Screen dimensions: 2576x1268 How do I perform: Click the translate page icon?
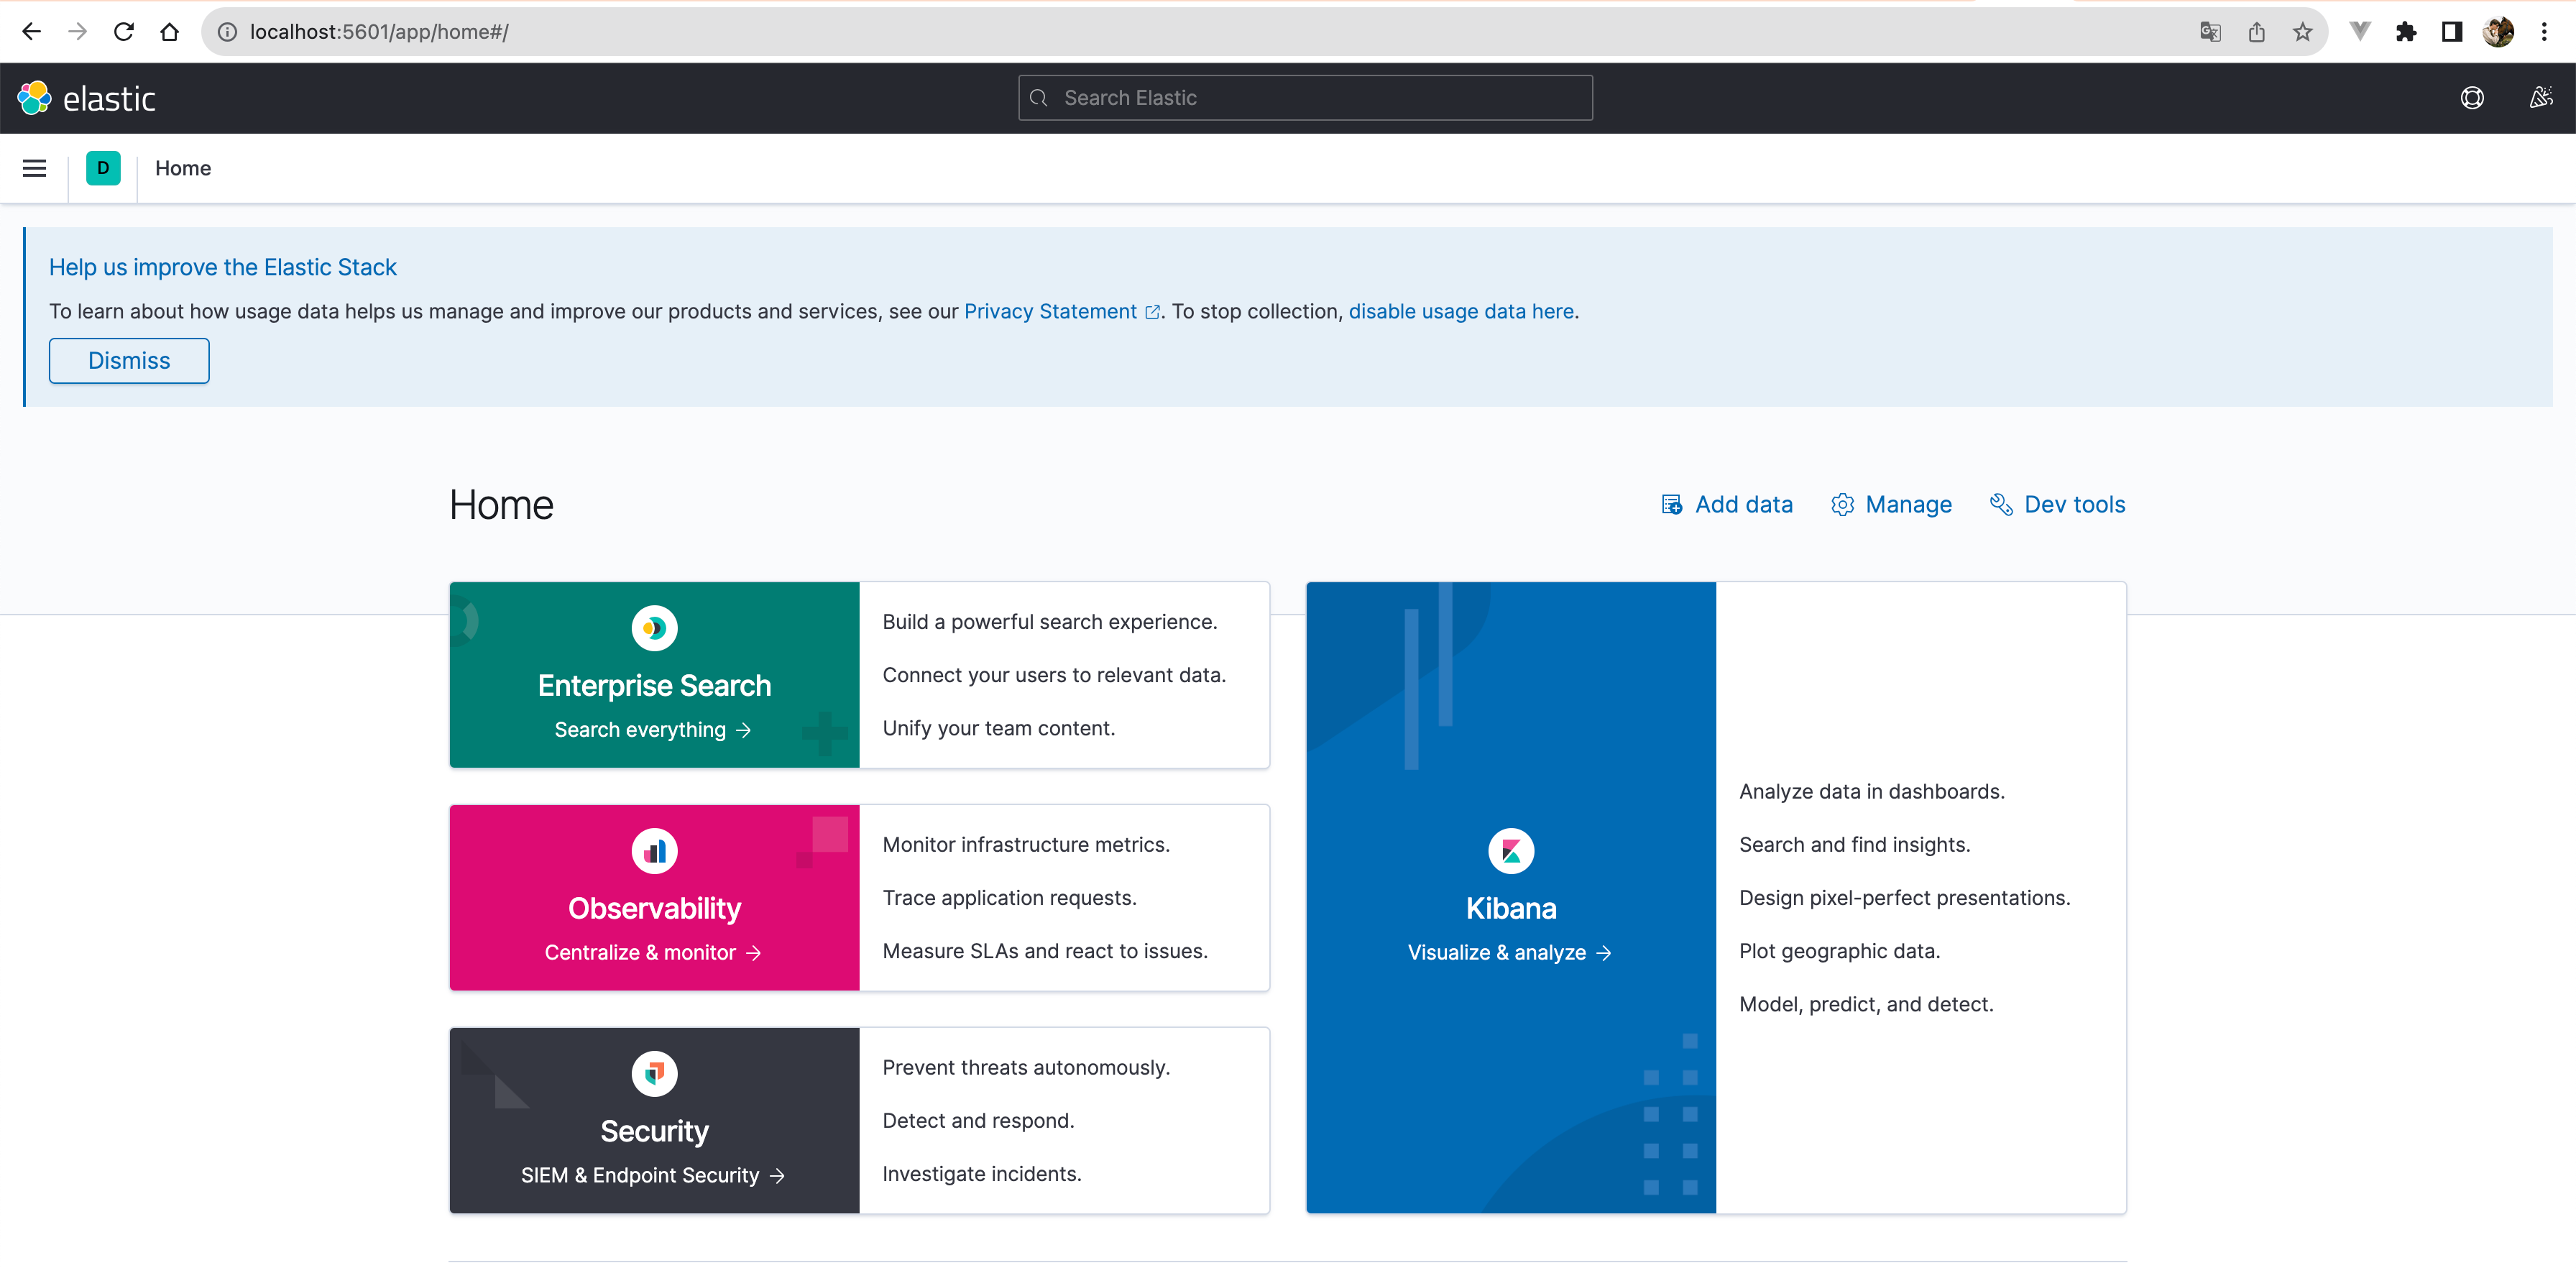point(2210,32)
